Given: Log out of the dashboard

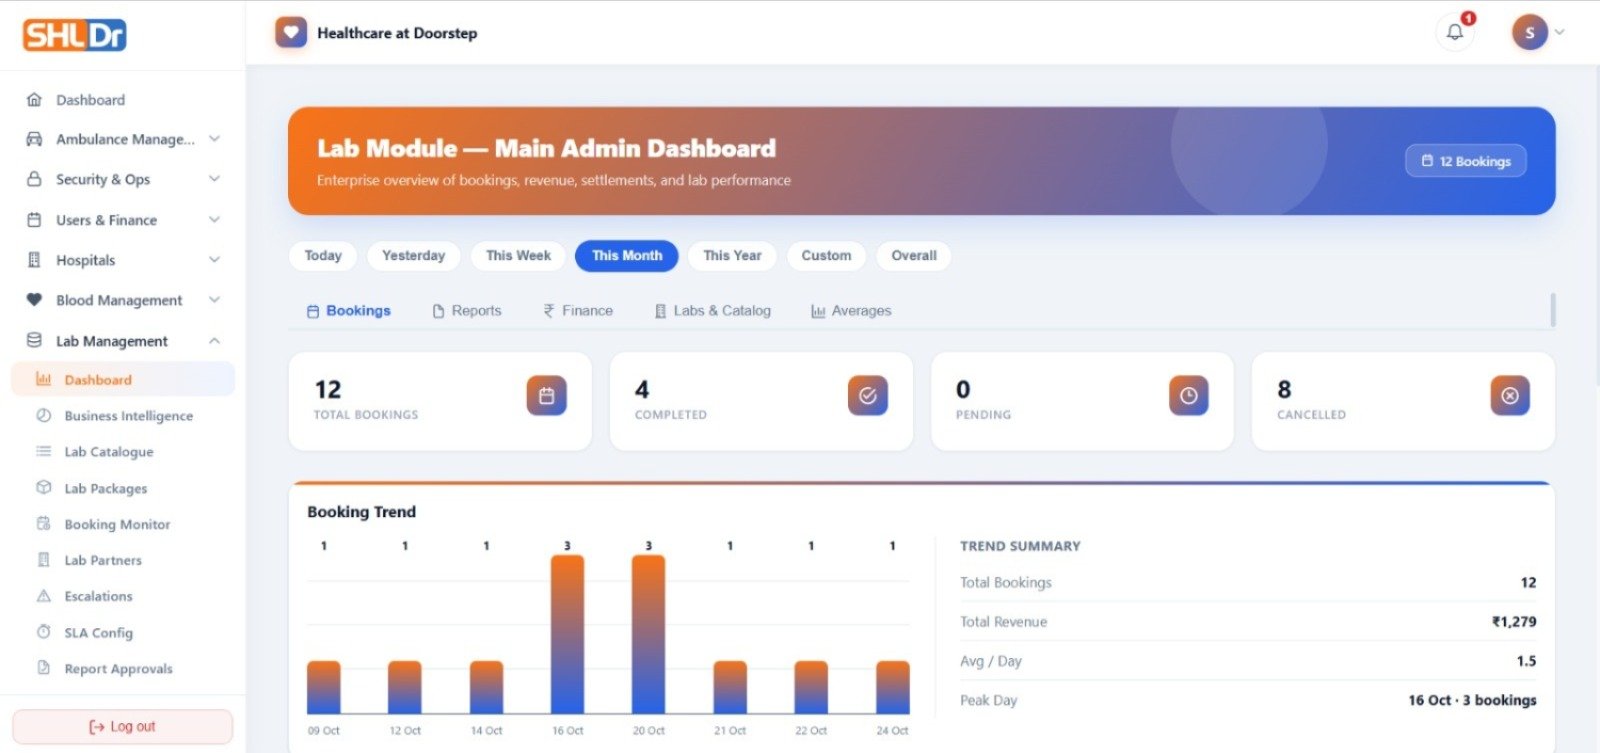Looking at the screenshot, I should [x=122, y=727].
